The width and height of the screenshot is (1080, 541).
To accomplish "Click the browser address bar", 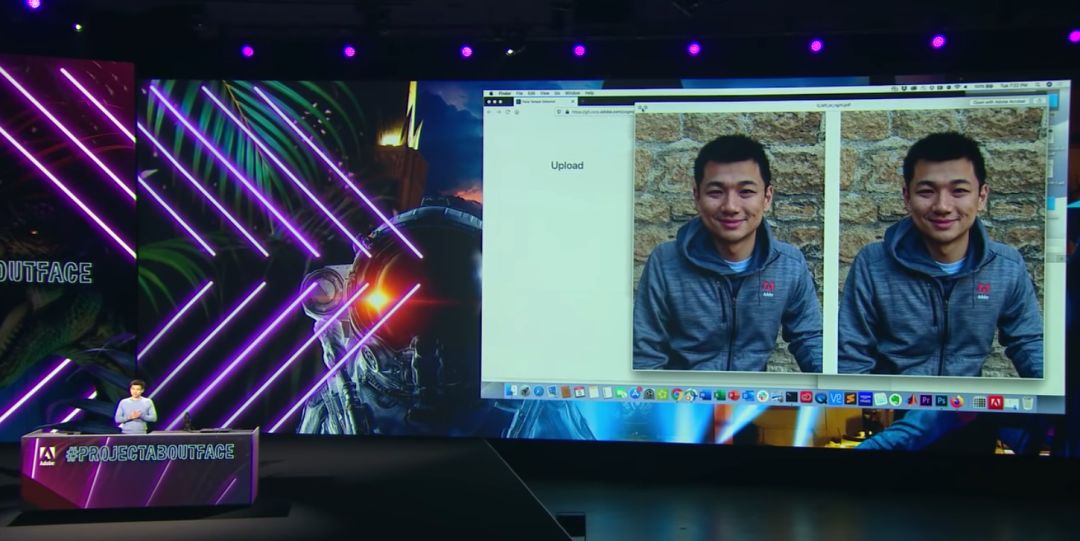I will [592, 112].
